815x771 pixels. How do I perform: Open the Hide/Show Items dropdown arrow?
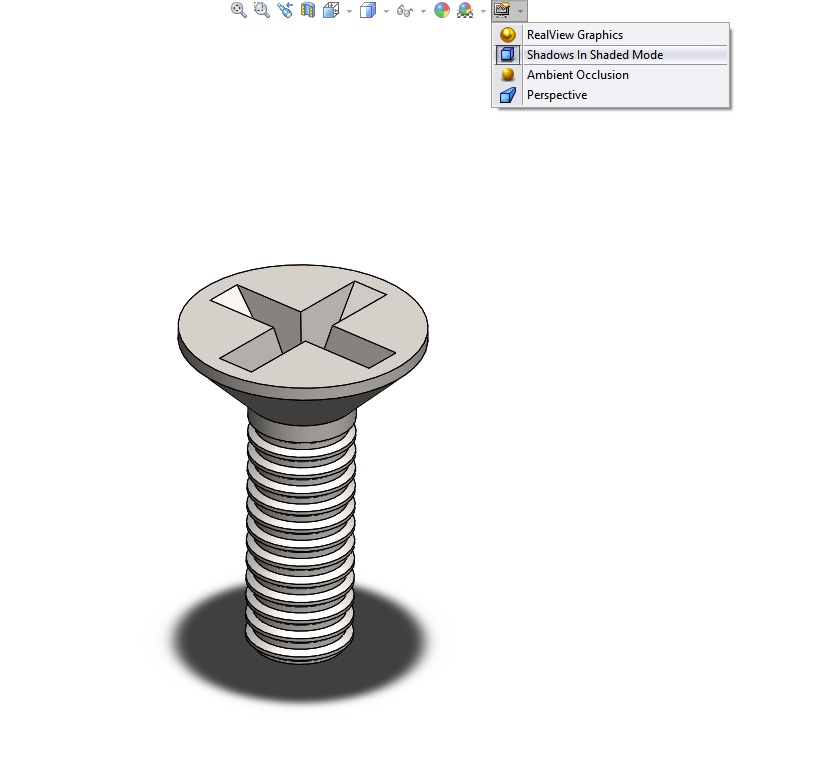[x=423, y=11]
